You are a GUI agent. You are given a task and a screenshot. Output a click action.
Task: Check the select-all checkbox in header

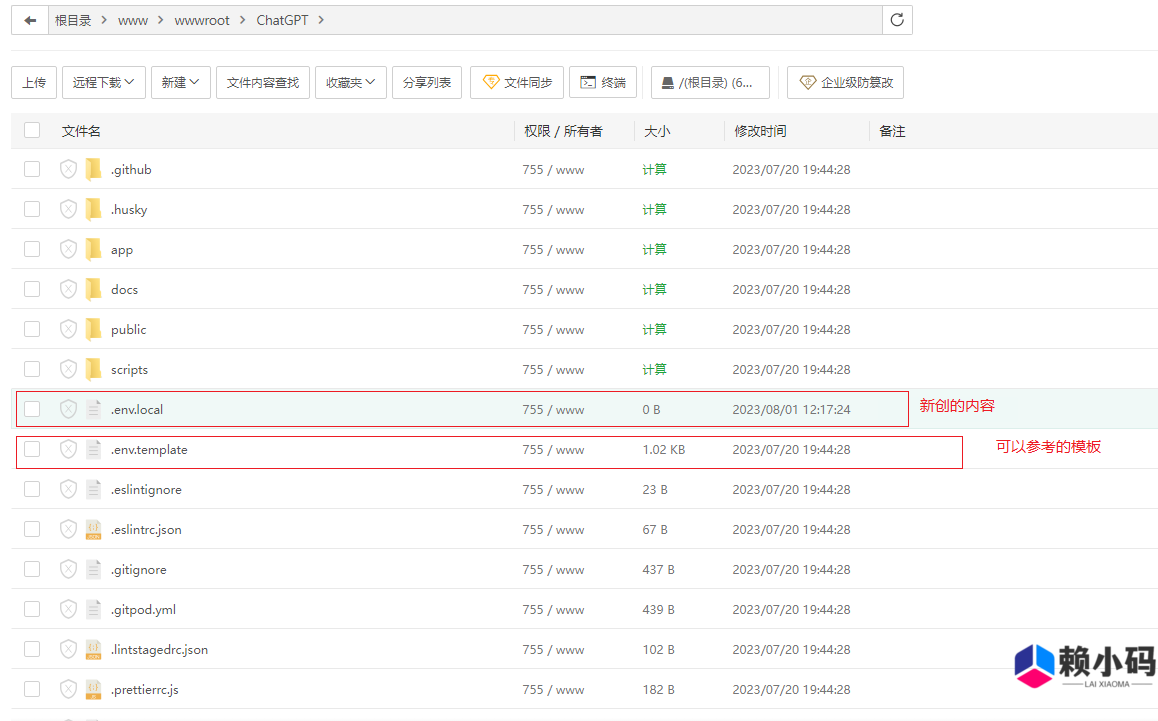(31, 130)
